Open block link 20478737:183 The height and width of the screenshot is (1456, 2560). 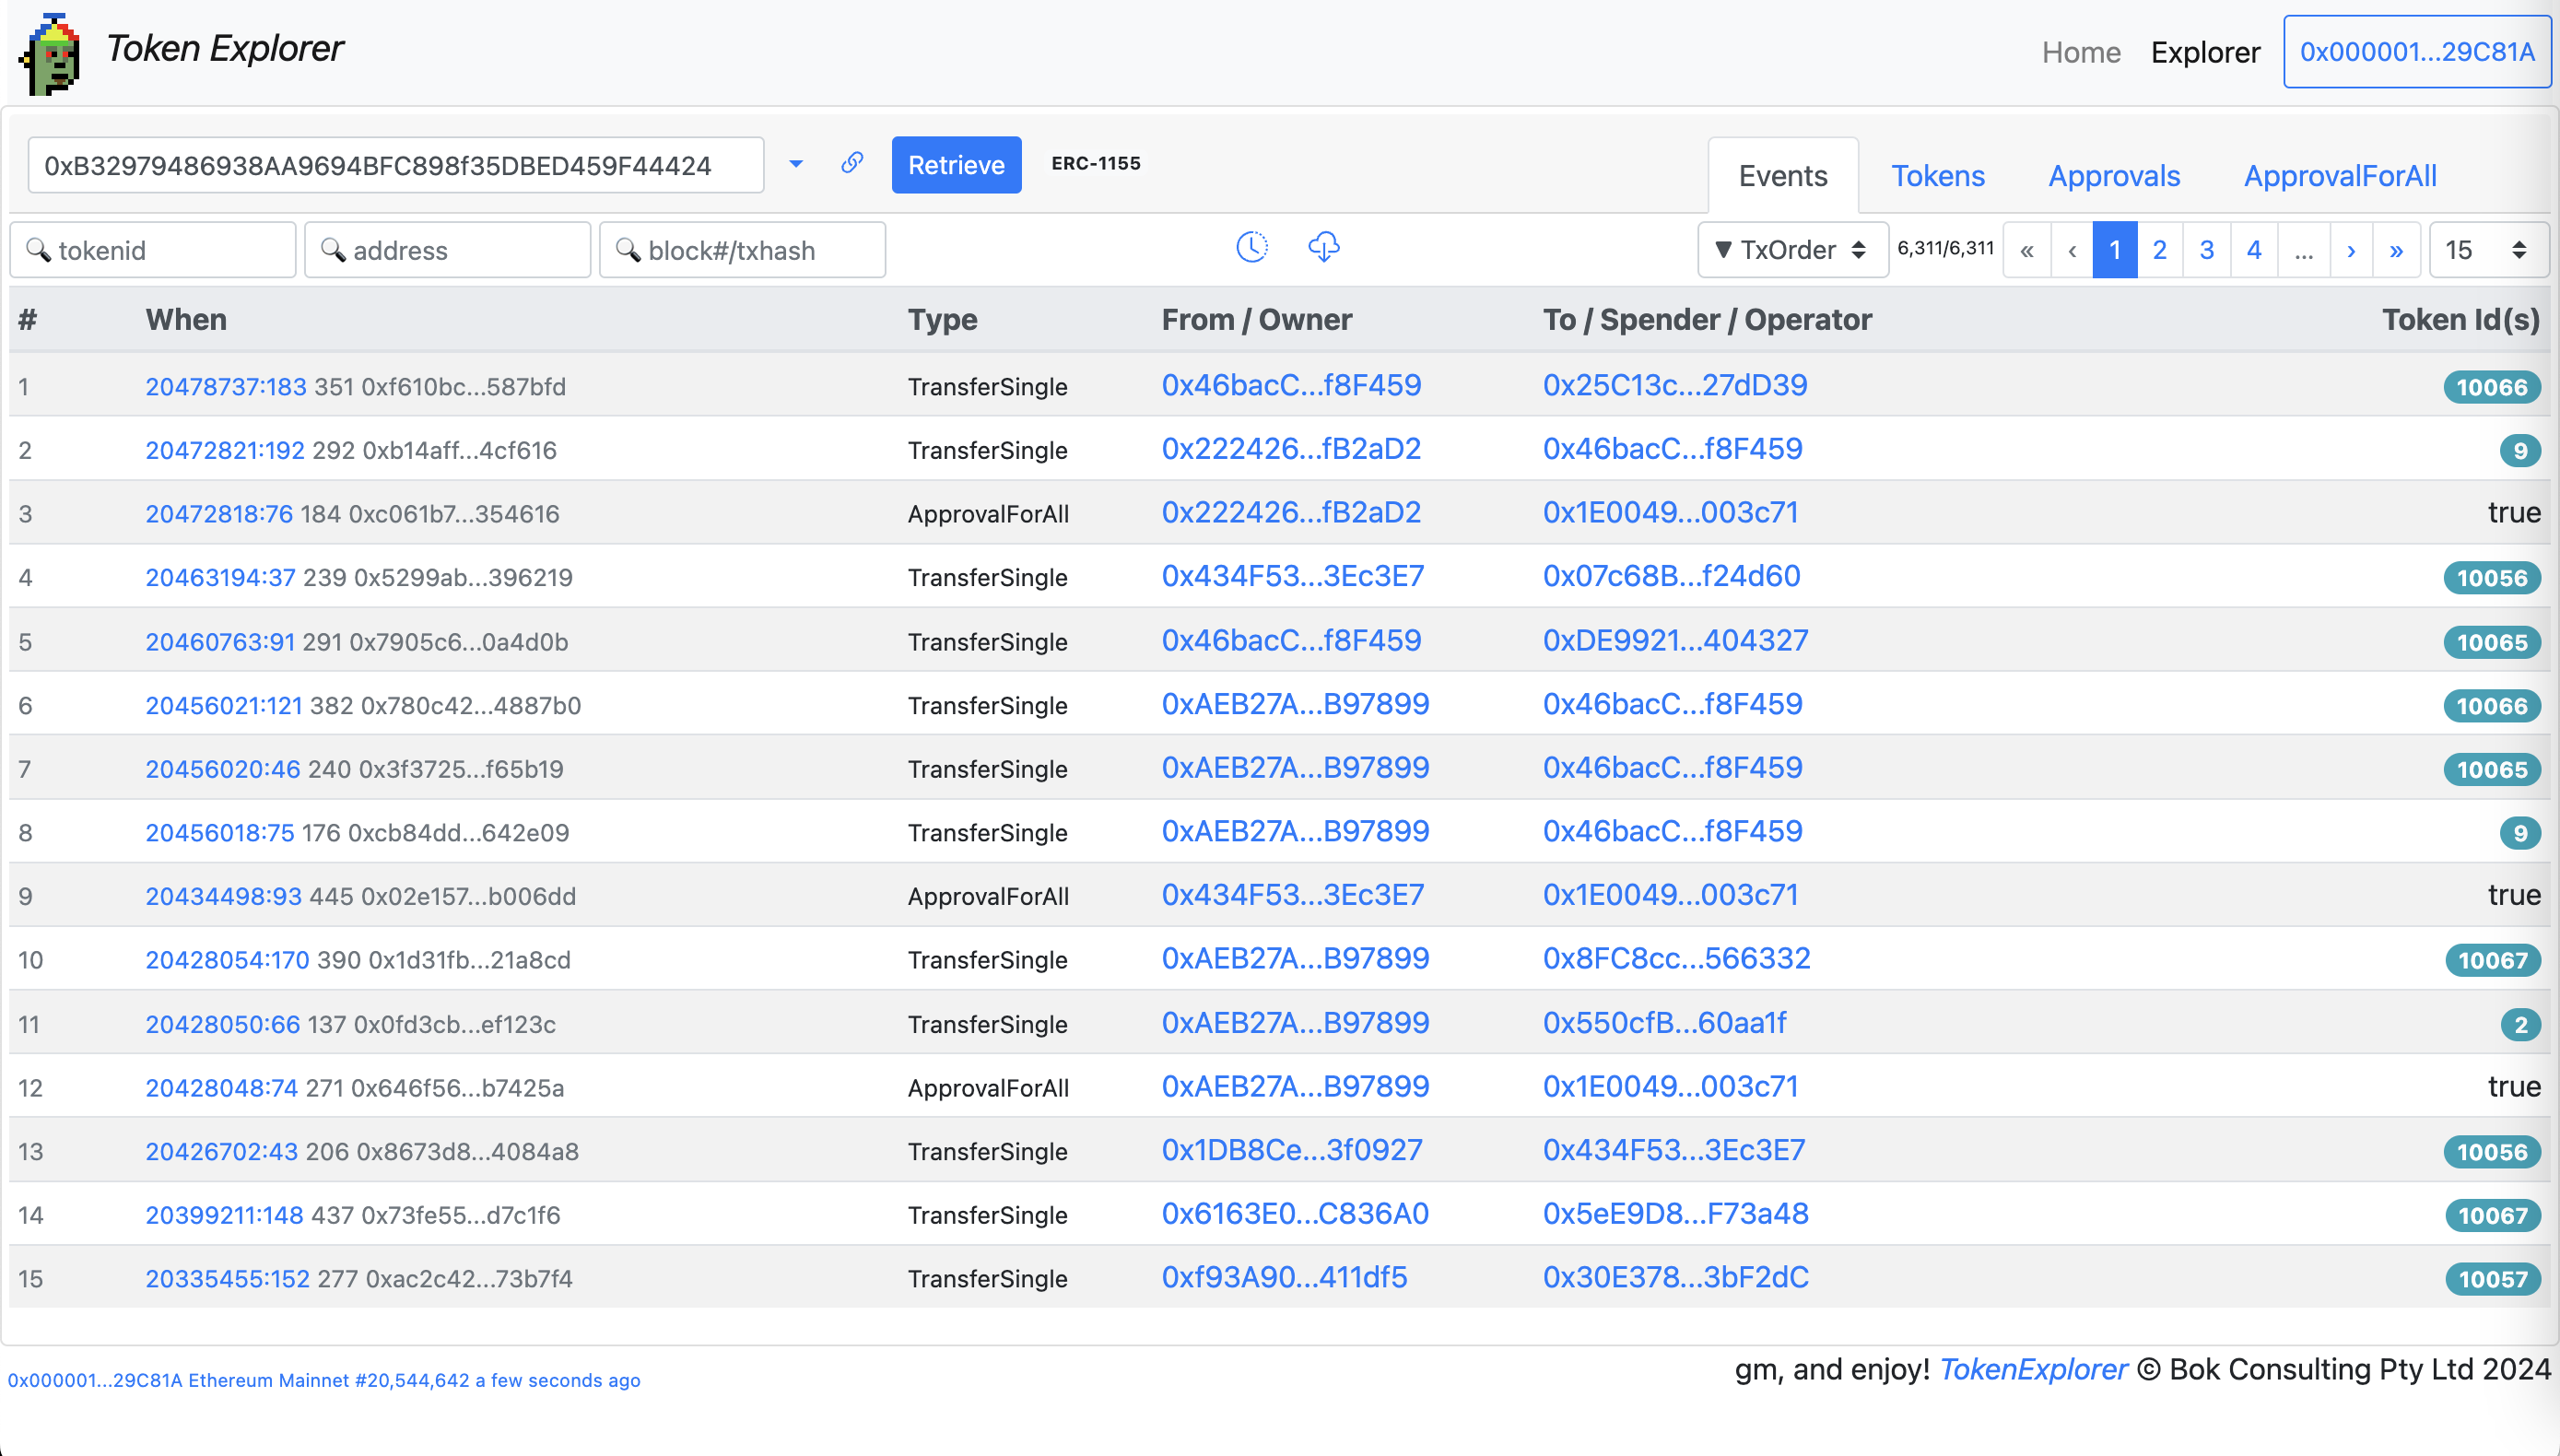(226, 387)
